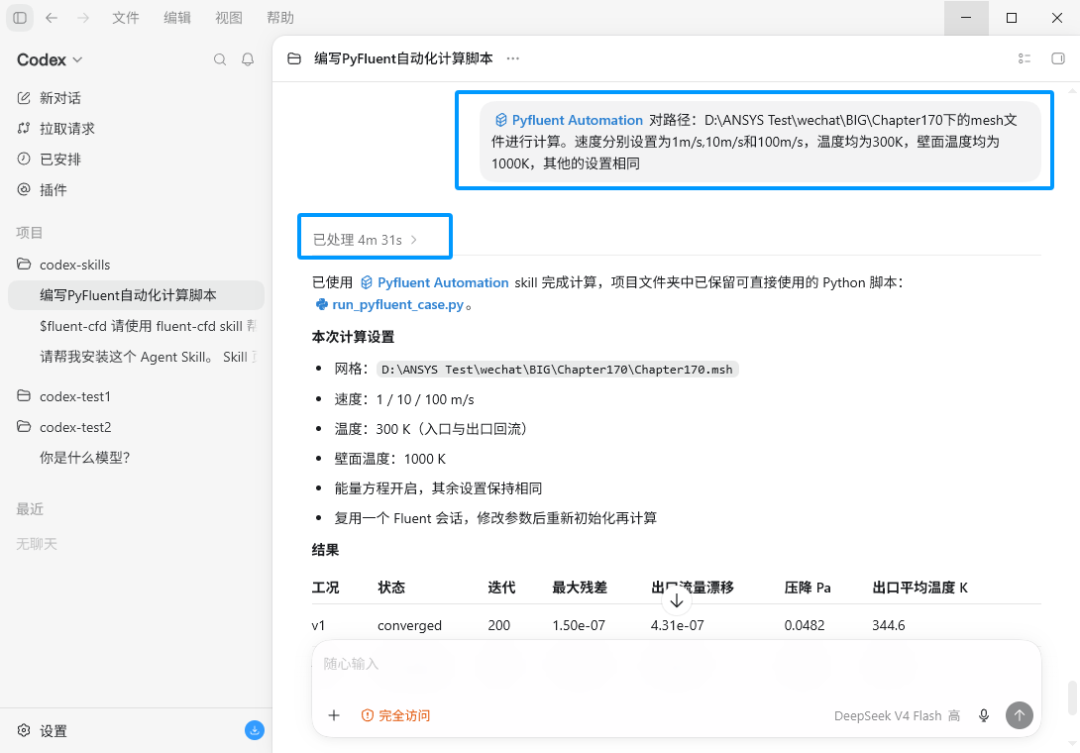
Task: Toggle the sidebar panel icon
Action: click(x=20, y=18)
